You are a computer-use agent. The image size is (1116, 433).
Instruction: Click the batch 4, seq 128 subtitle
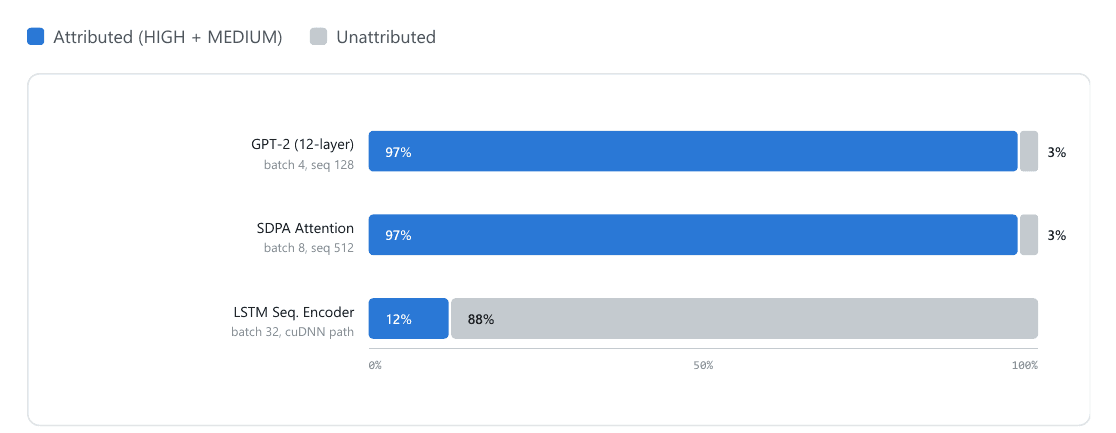(x=309, y=165)
